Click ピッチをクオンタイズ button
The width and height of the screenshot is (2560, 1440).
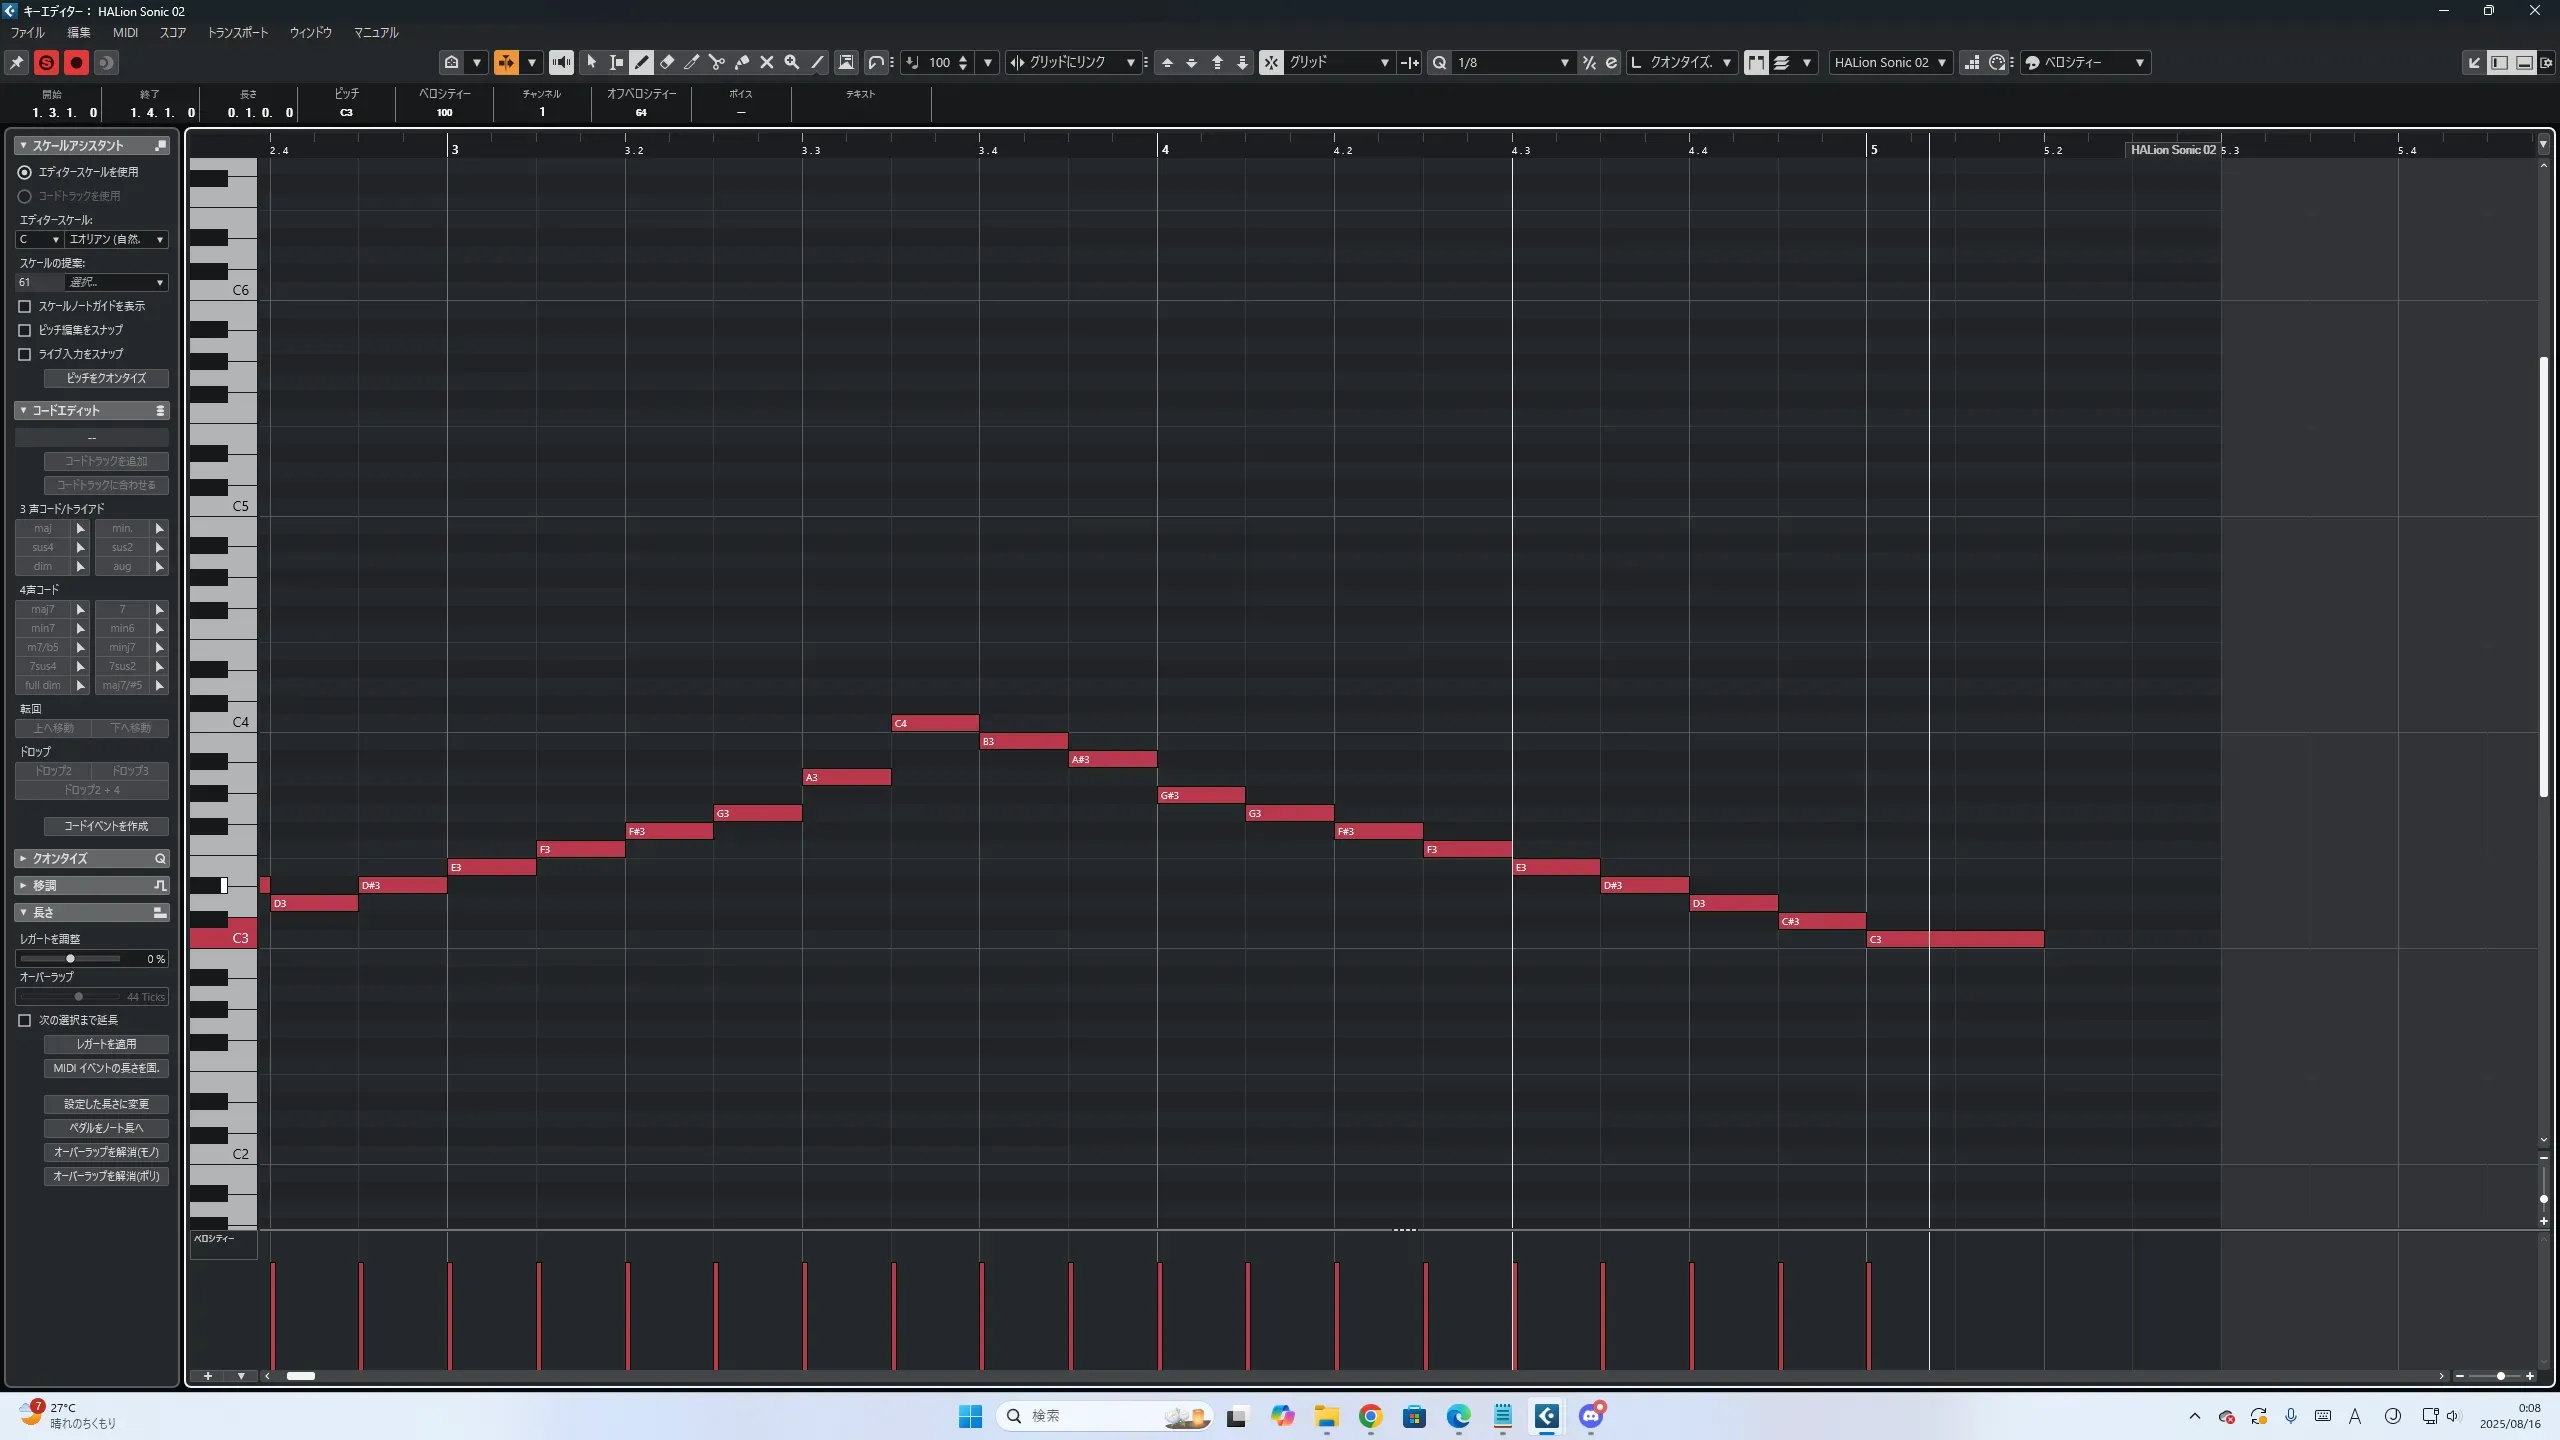click(x=106, y=378)
